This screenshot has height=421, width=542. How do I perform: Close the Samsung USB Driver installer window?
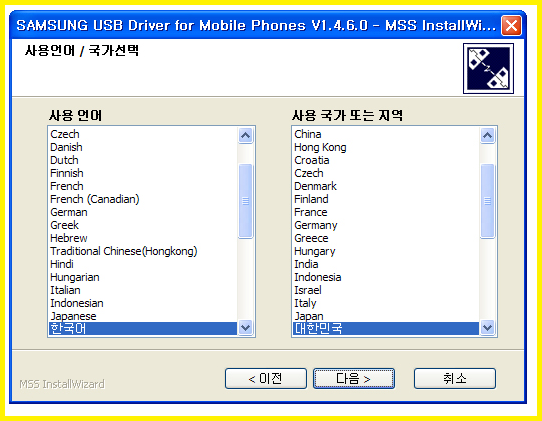point(511,26)
